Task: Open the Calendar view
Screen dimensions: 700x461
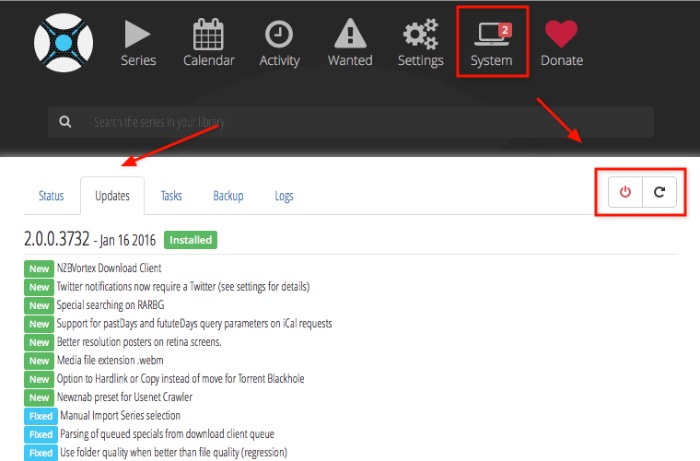Action: point(208,44)
